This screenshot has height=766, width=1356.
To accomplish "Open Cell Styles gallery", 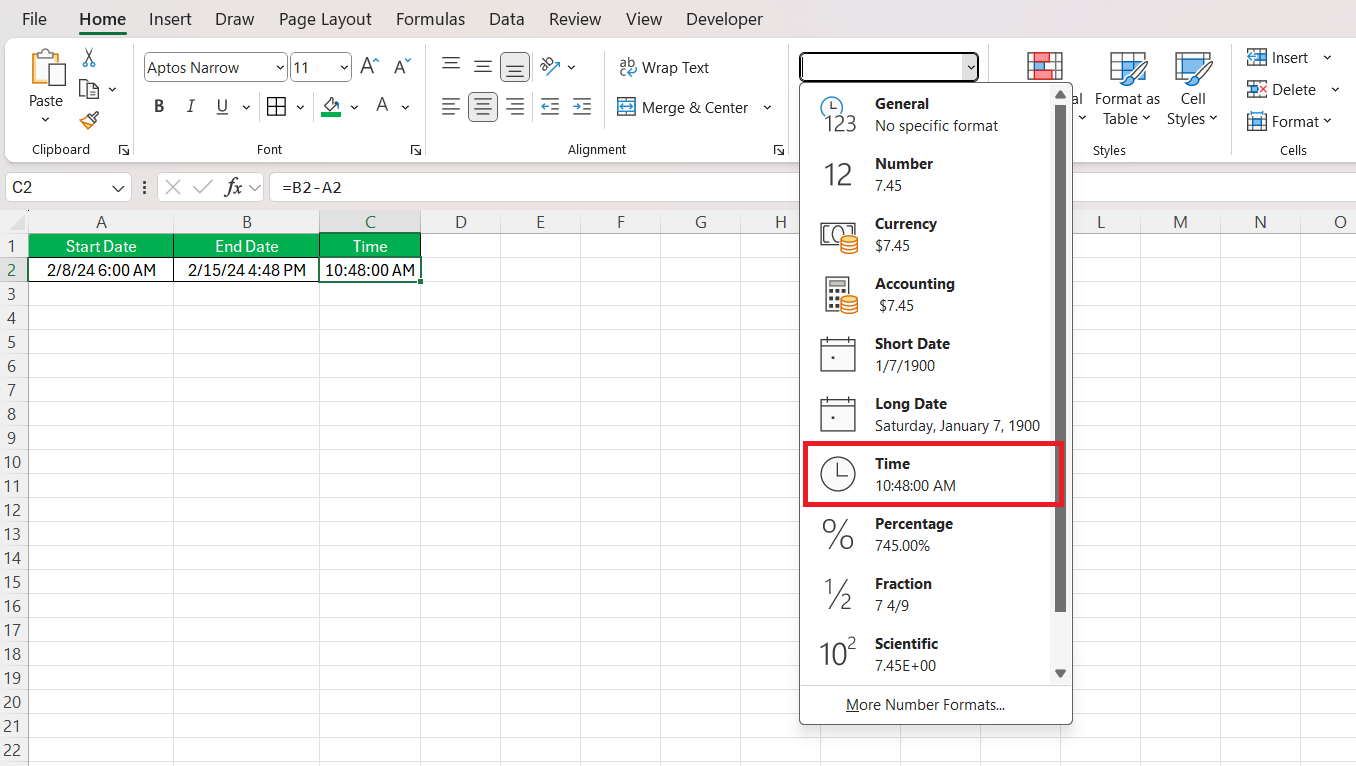I will (x=1193, y=88).
